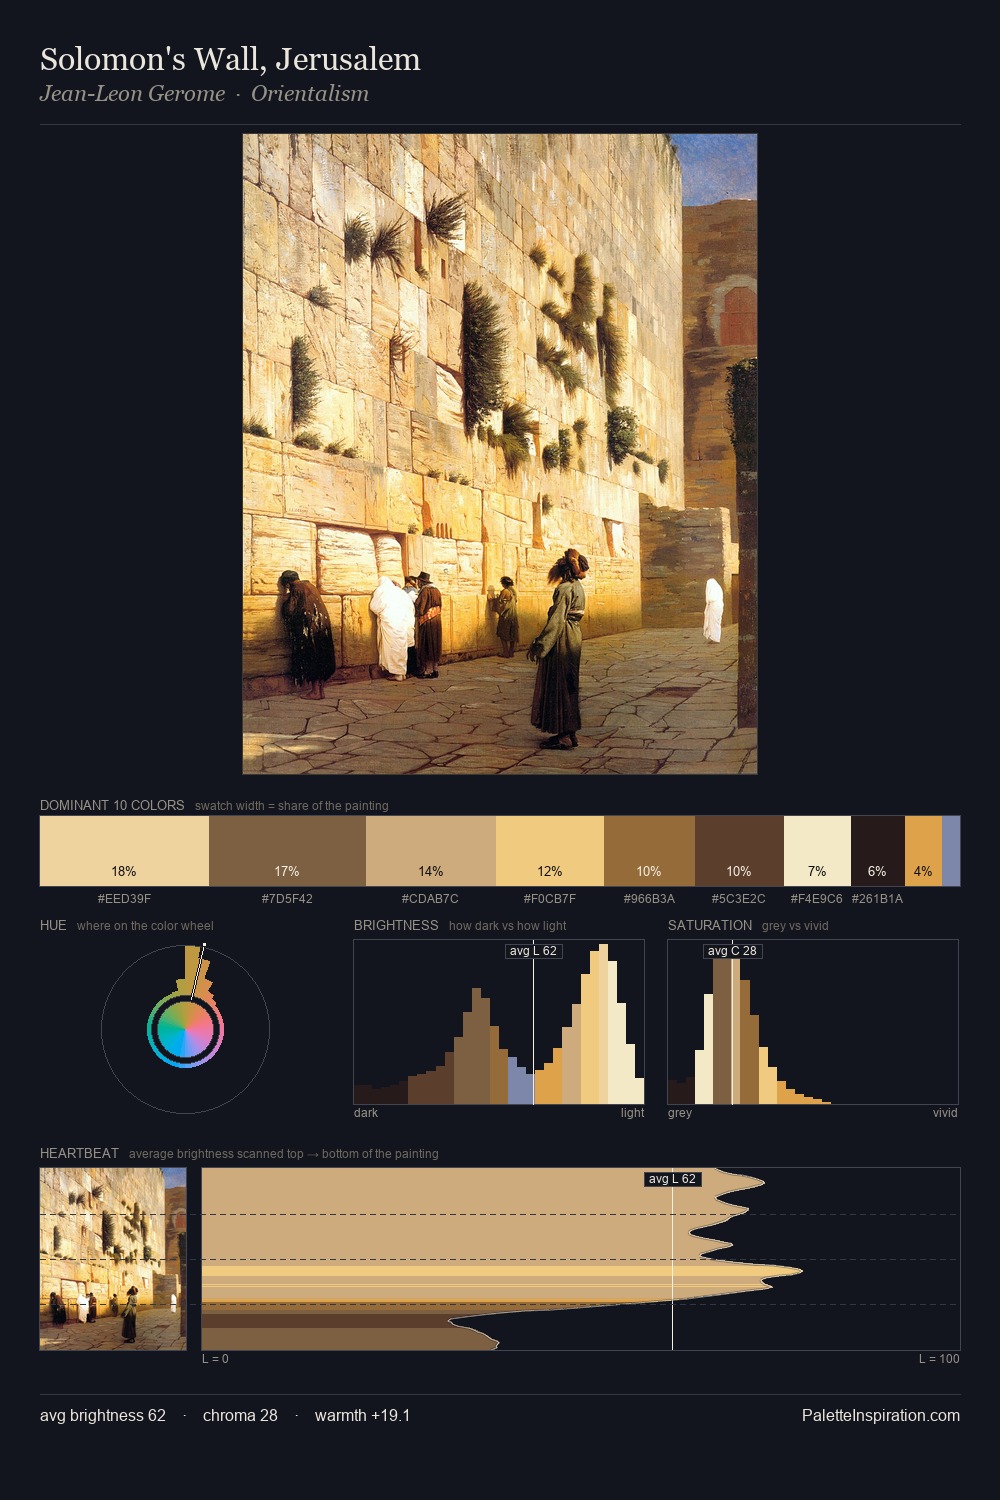Pick the #CDAB7C tan swatch labeled 14%
Viewport: 1000px width, 1500px height.
click(431, 851)
